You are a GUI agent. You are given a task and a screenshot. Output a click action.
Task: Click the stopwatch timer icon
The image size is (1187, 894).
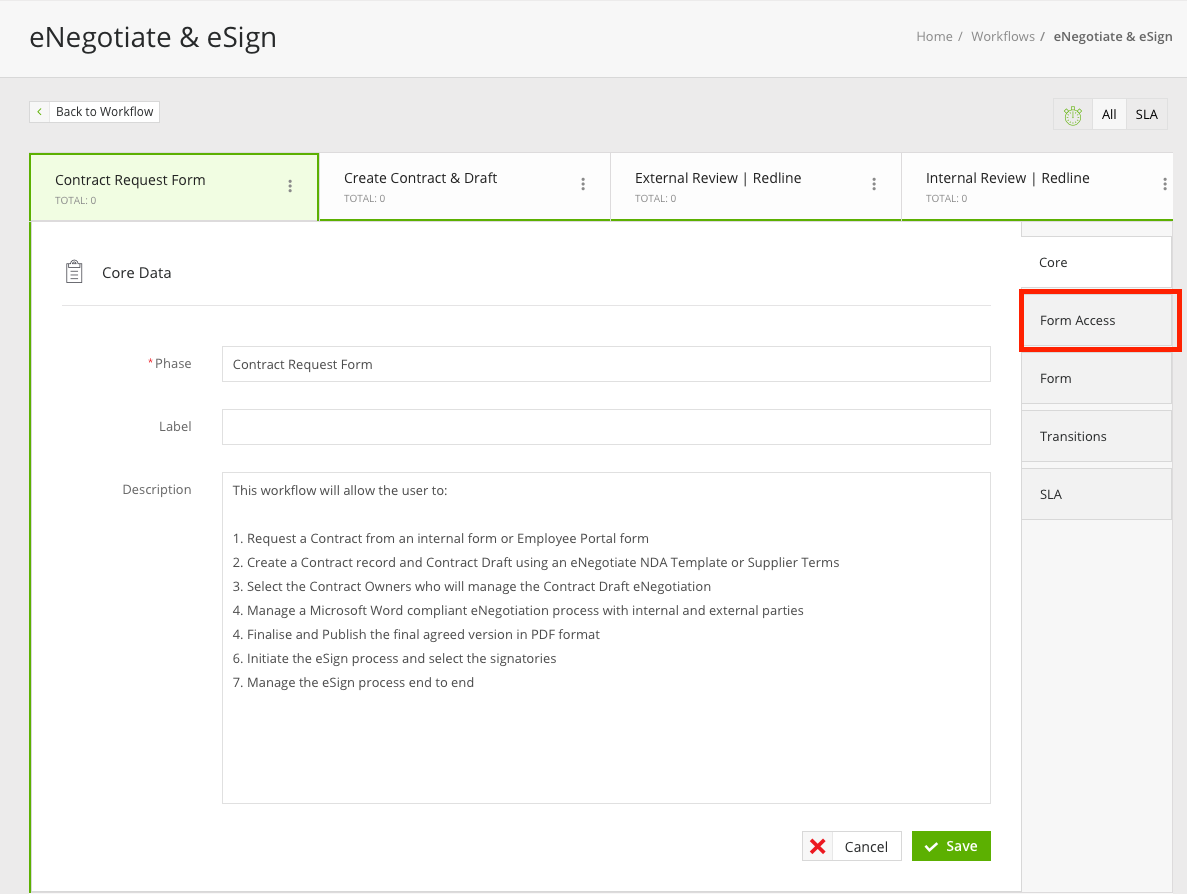tap(1073, 115)
